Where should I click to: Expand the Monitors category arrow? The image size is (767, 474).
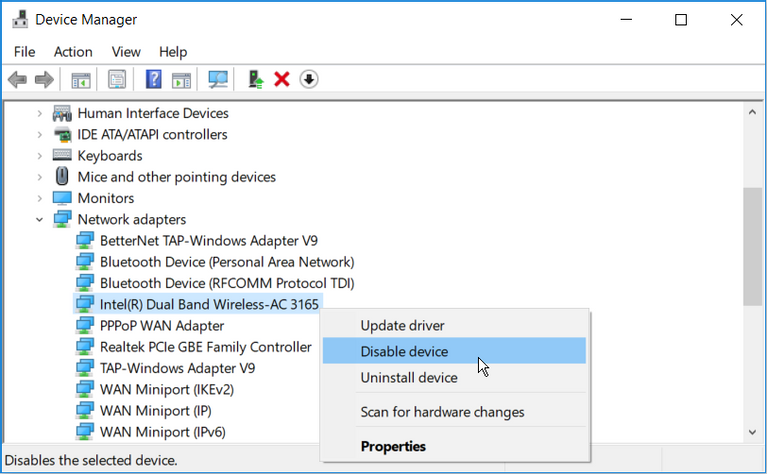tap(40, 198)
